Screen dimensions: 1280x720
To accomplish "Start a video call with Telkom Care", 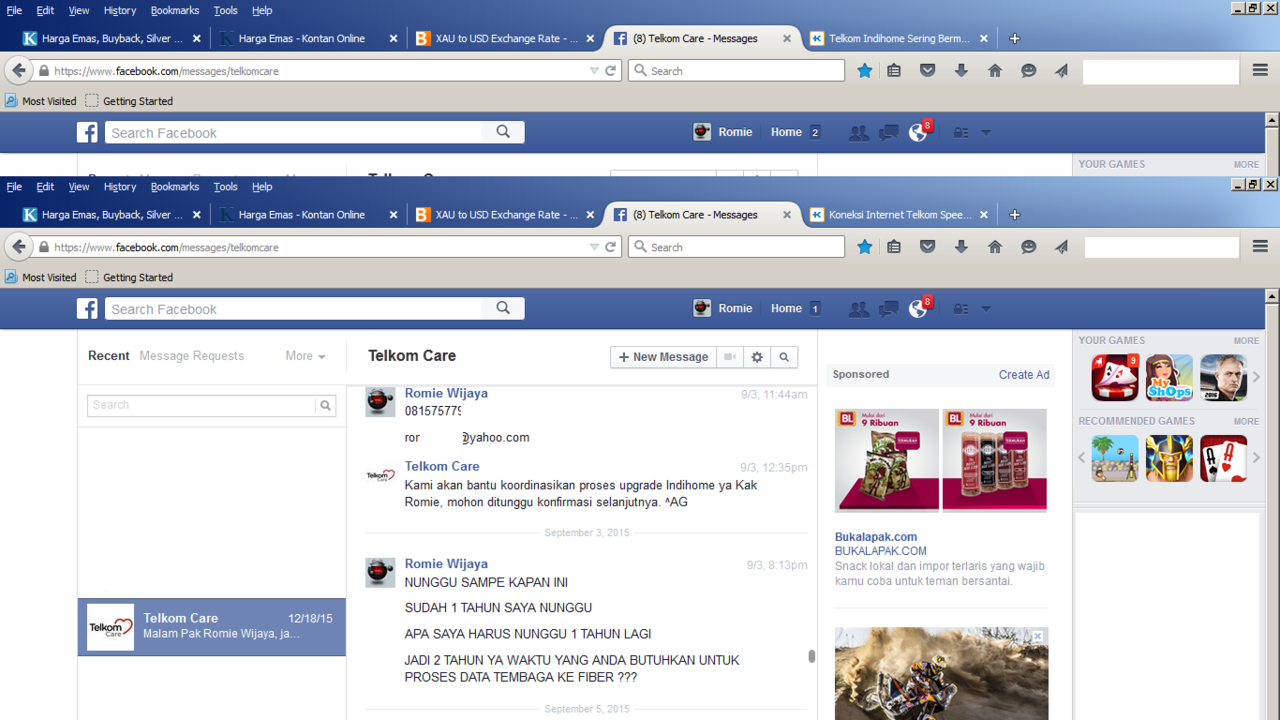I will [730, 357].
